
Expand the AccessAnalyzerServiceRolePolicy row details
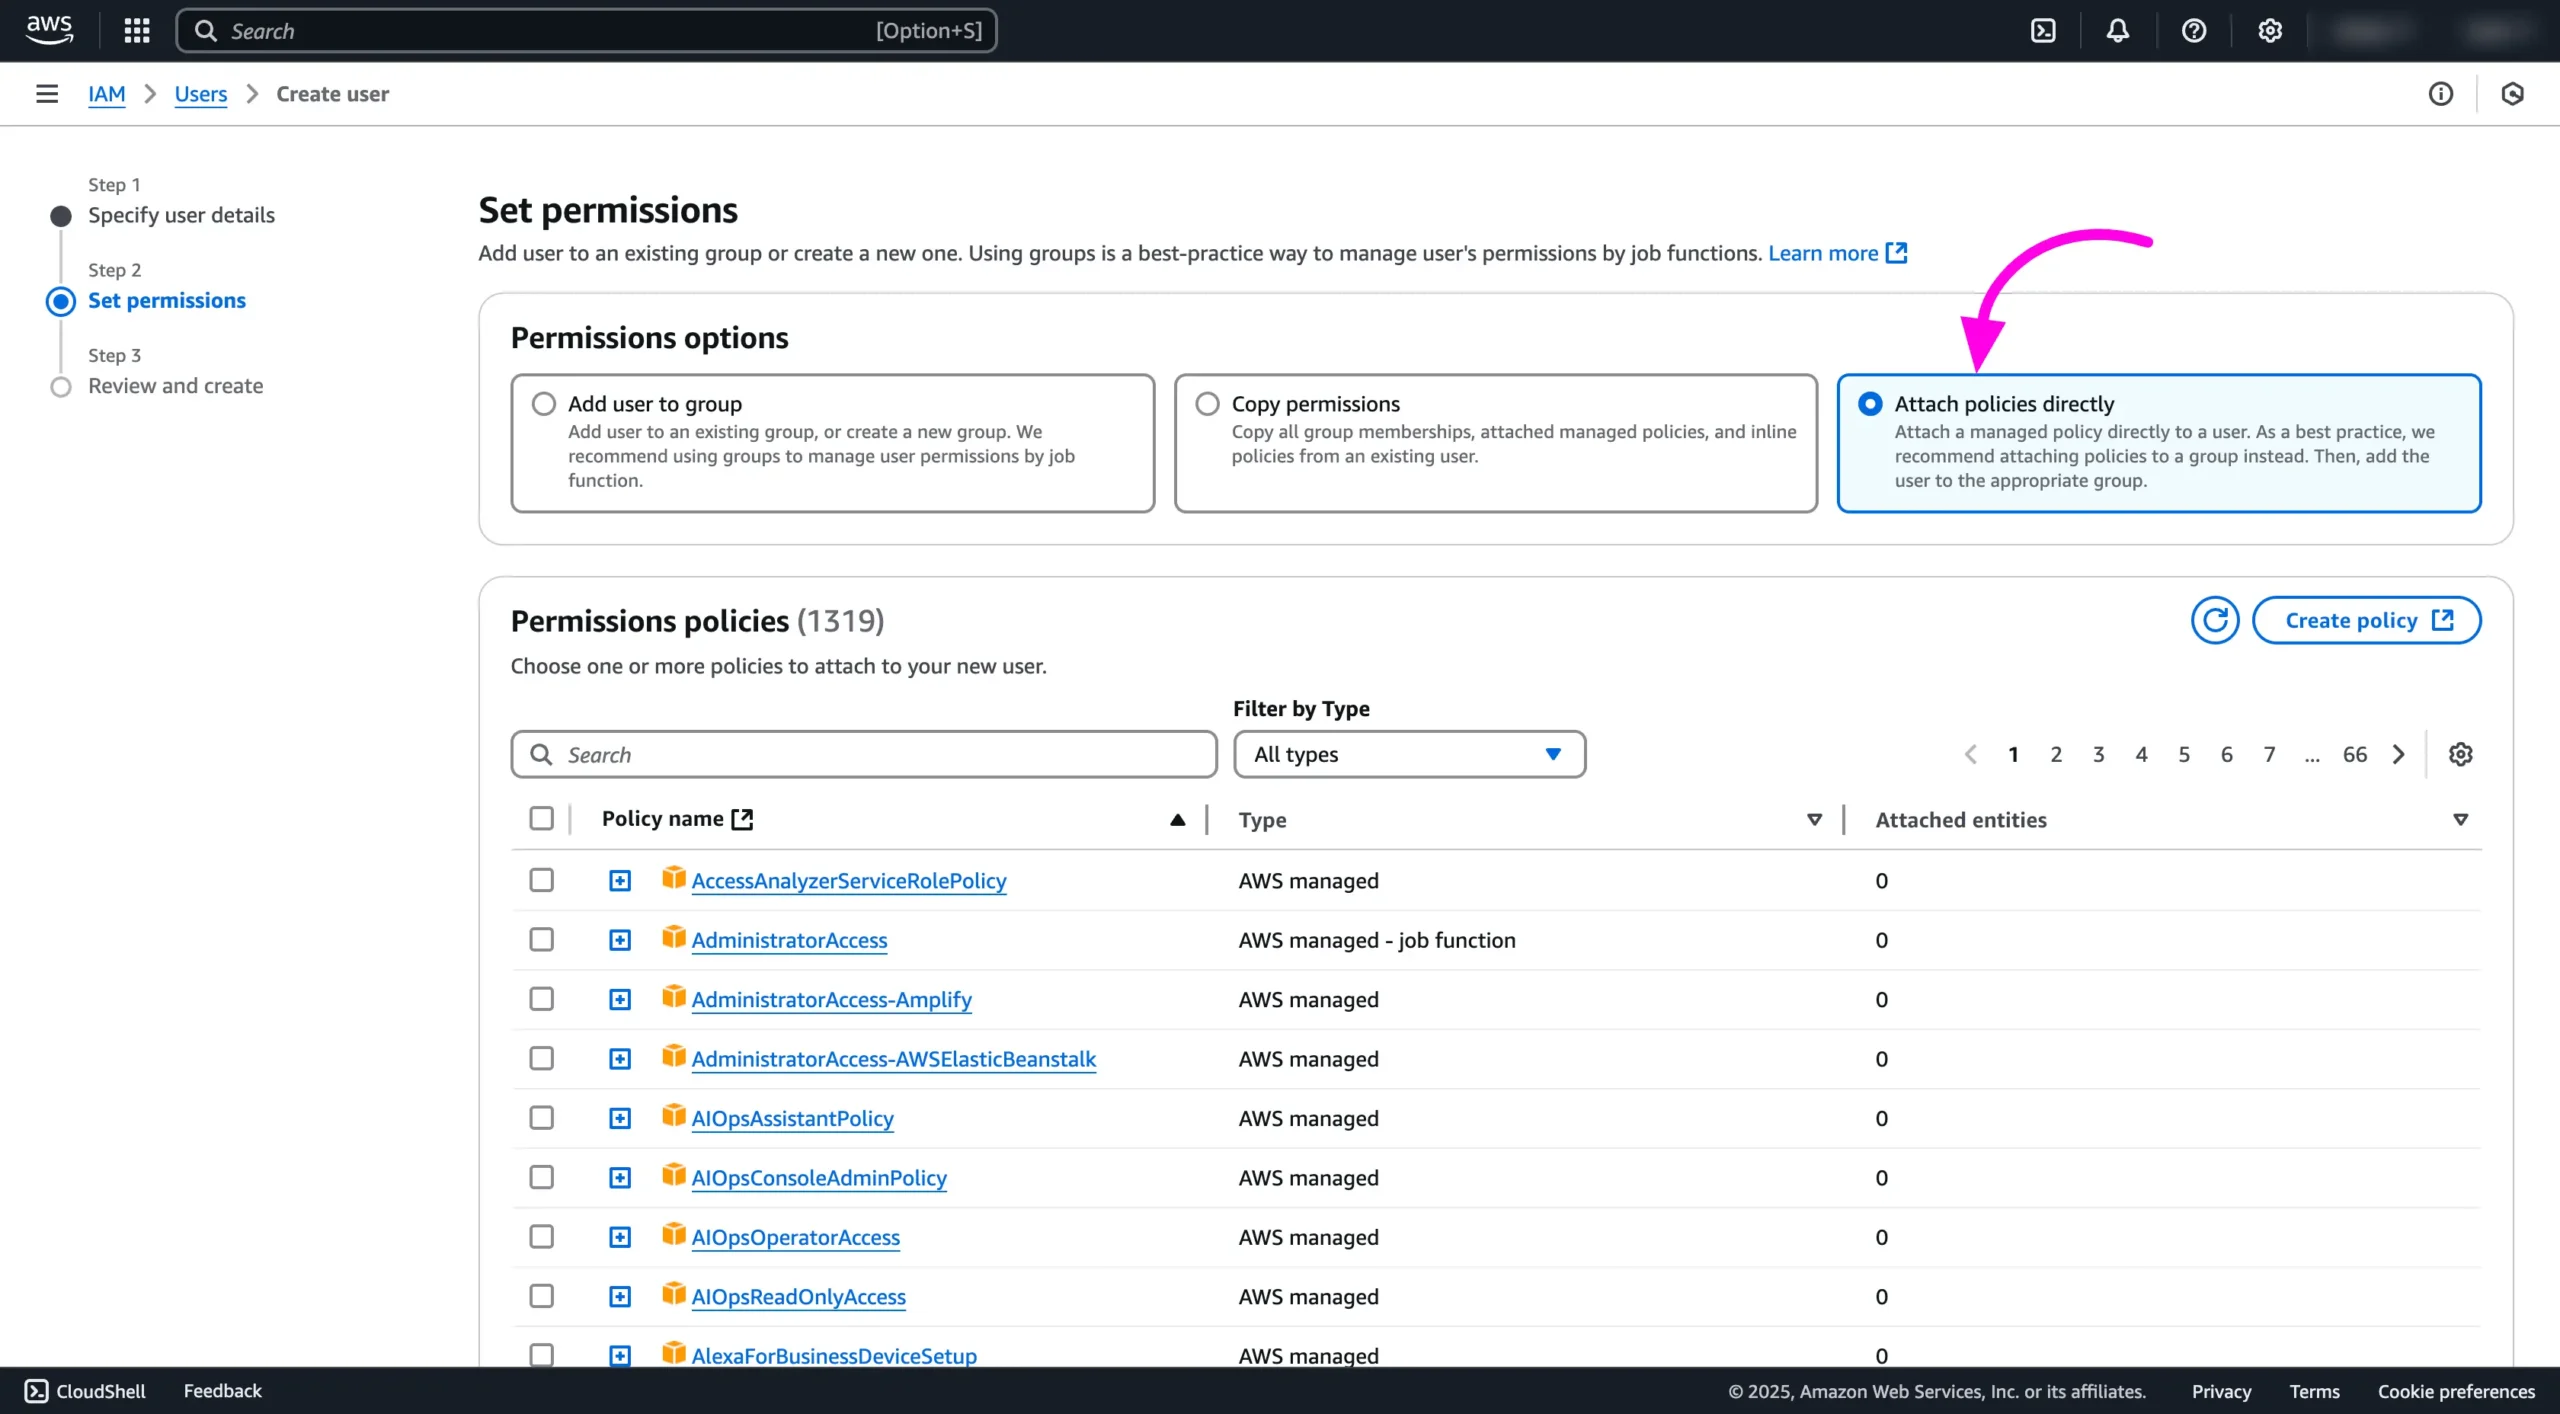[x=620, y=880]
